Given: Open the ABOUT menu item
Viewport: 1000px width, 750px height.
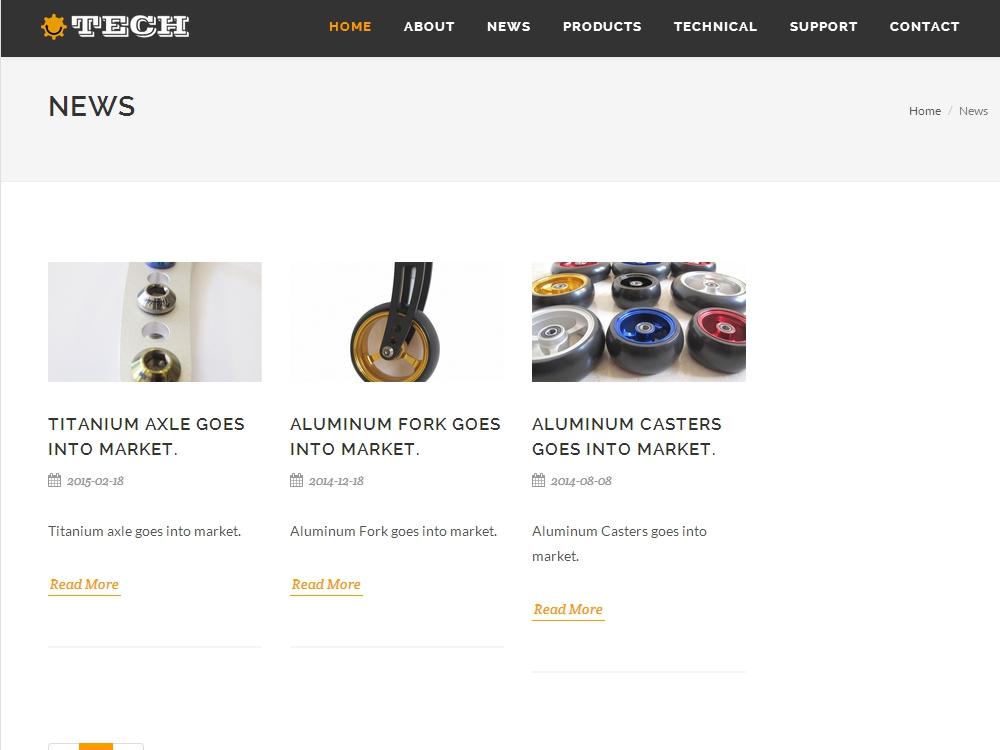Looking at the screenshot, I should [429, 27].
